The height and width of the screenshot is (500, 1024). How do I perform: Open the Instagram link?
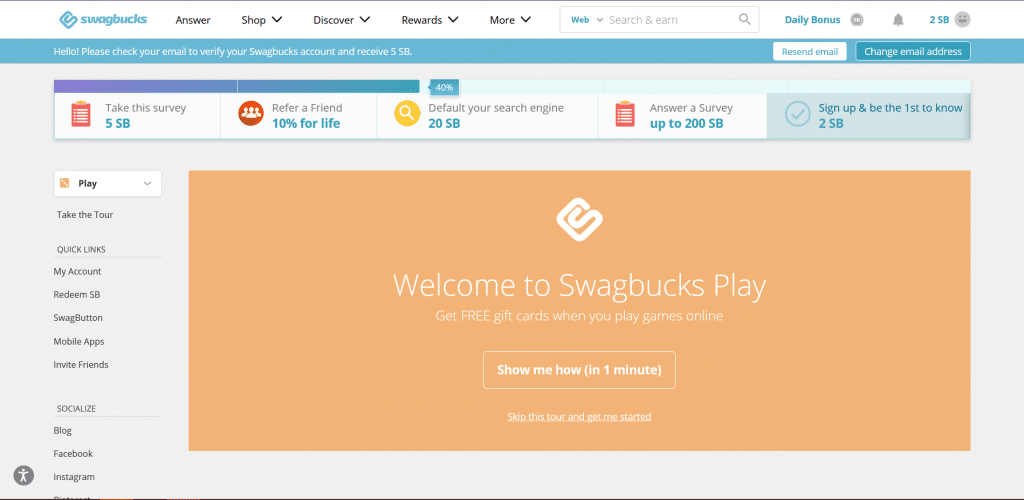[x=74, y=477]
